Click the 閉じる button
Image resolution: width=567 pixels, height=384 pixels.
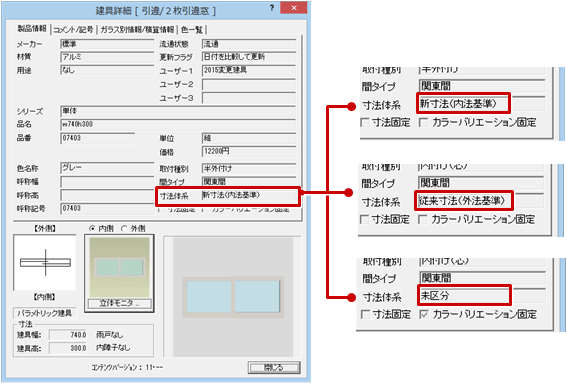point(274,367)
